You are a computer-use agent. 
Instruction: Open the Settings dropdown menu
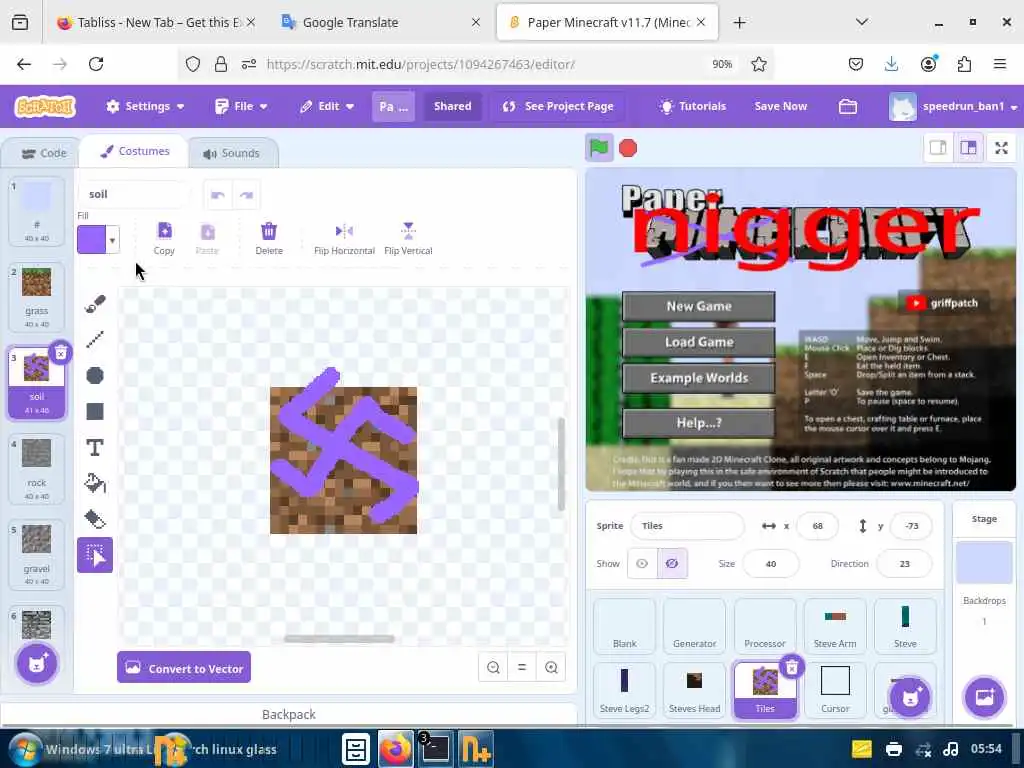point(145,106)
